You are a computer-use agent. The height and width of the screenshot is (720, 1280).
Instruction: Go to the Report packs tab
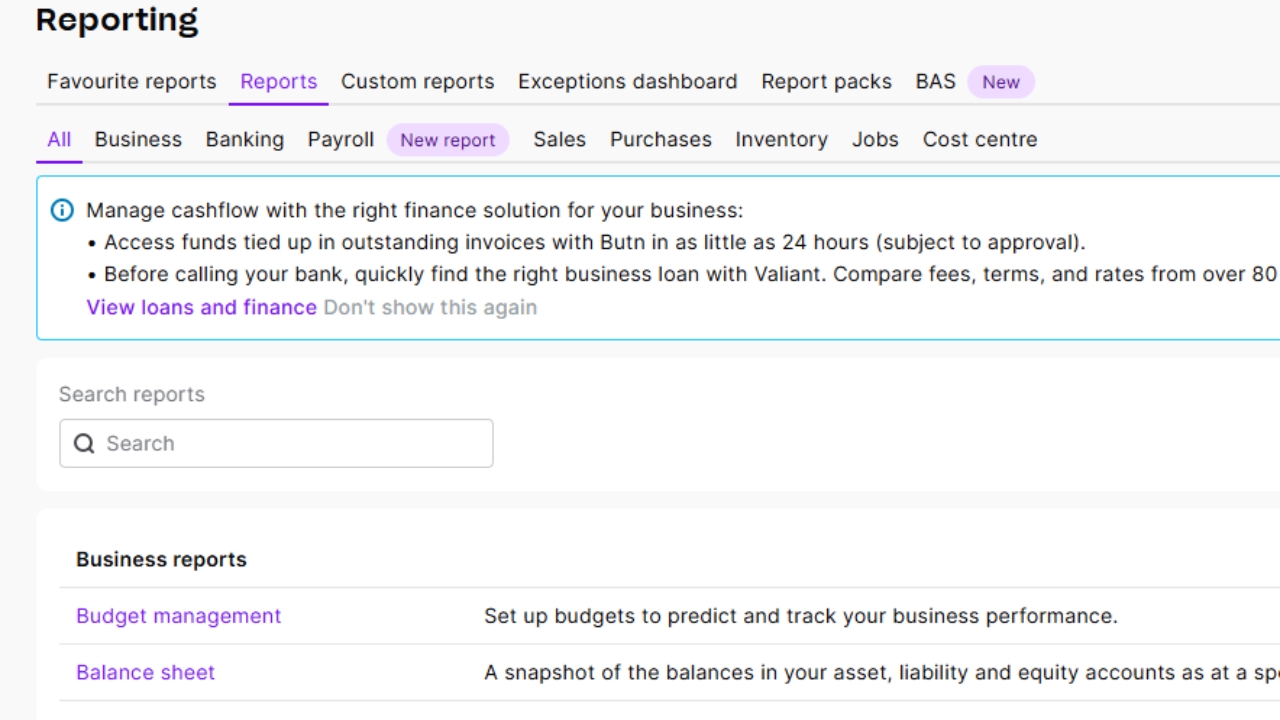click(827, 82)
